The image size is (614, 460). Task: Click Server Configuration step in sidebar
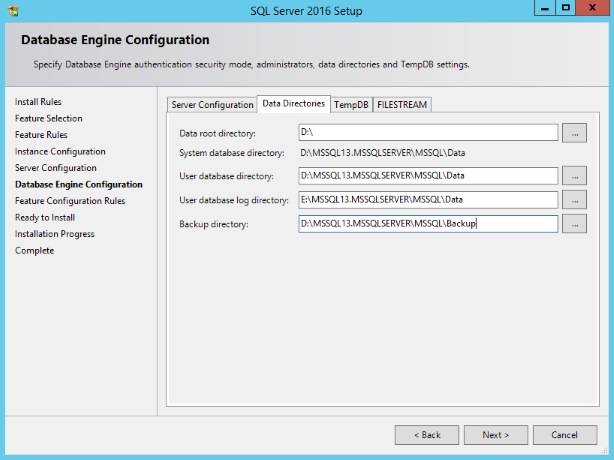pyautogui.click(x=56, y=168)
